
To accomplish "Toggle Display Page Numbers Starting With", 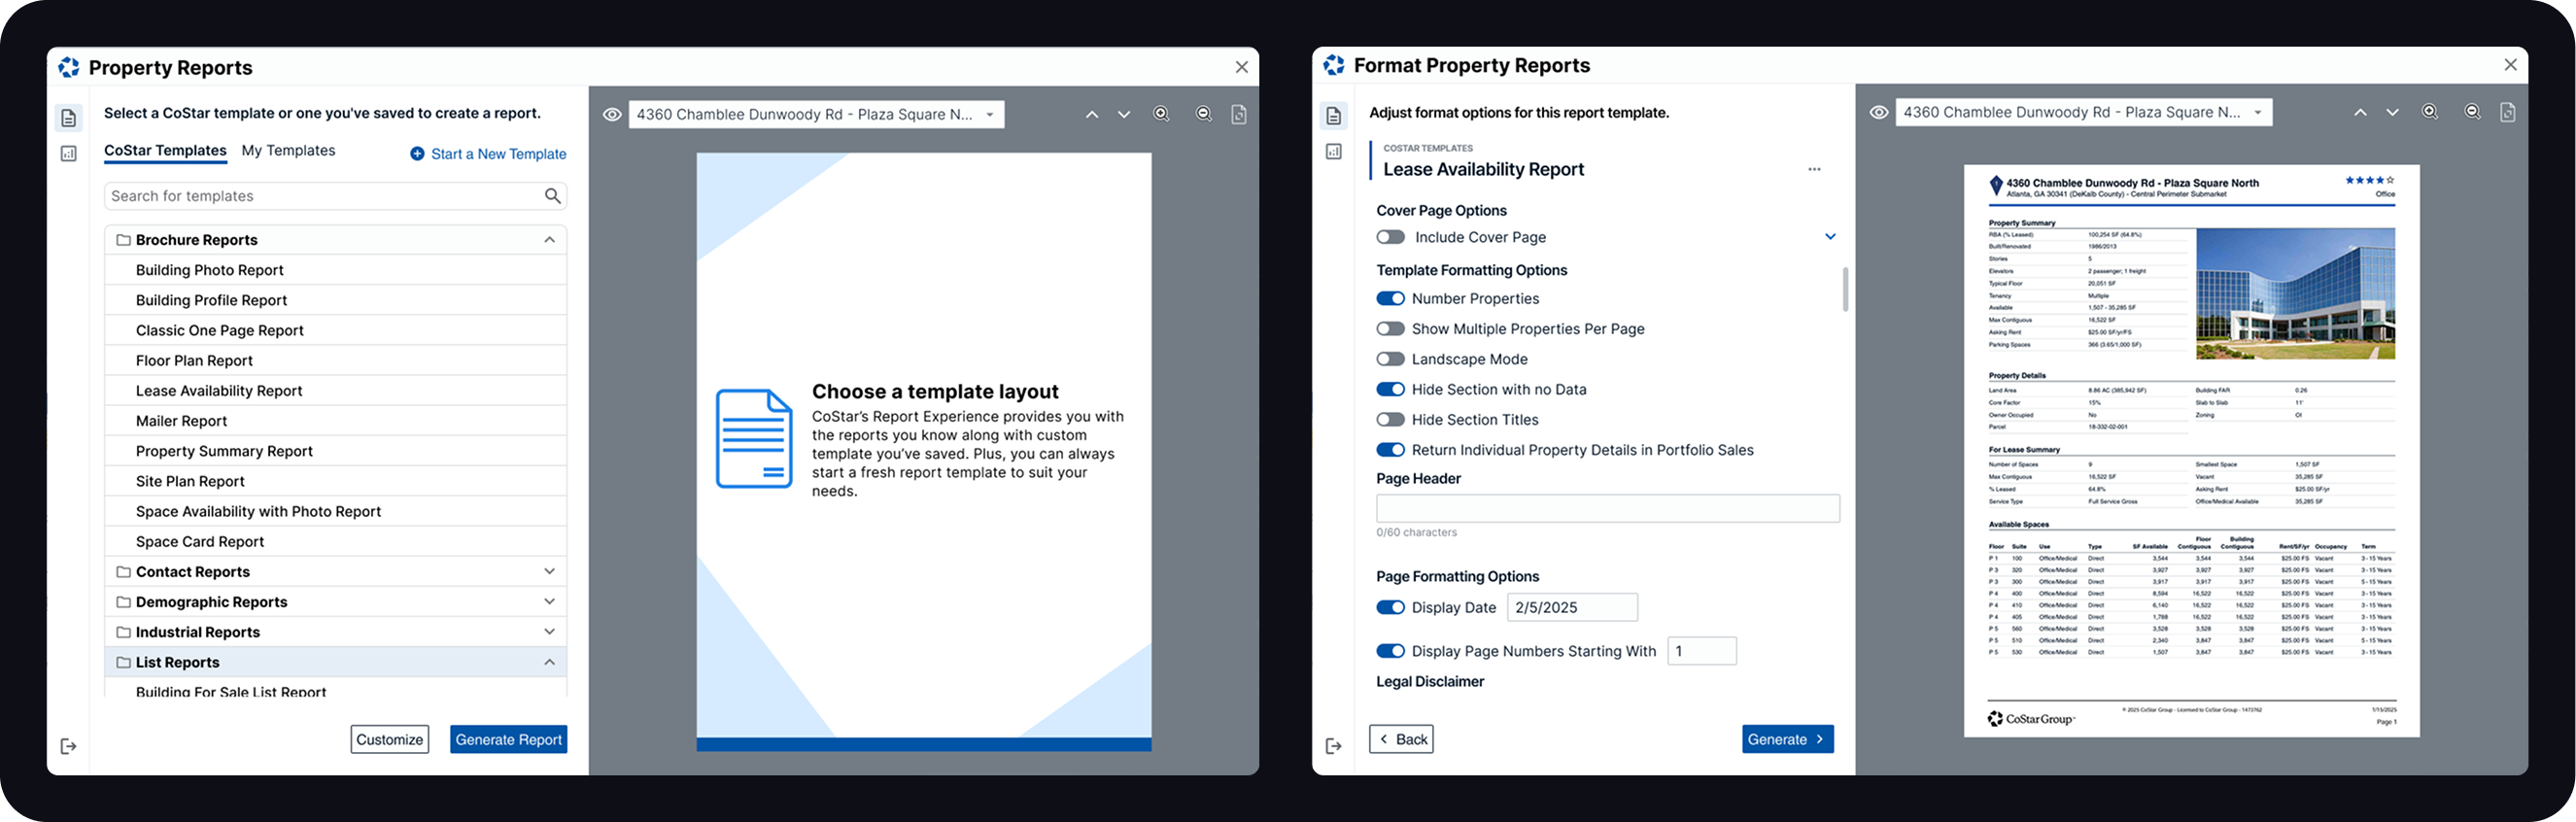I will click(1390, 651).
